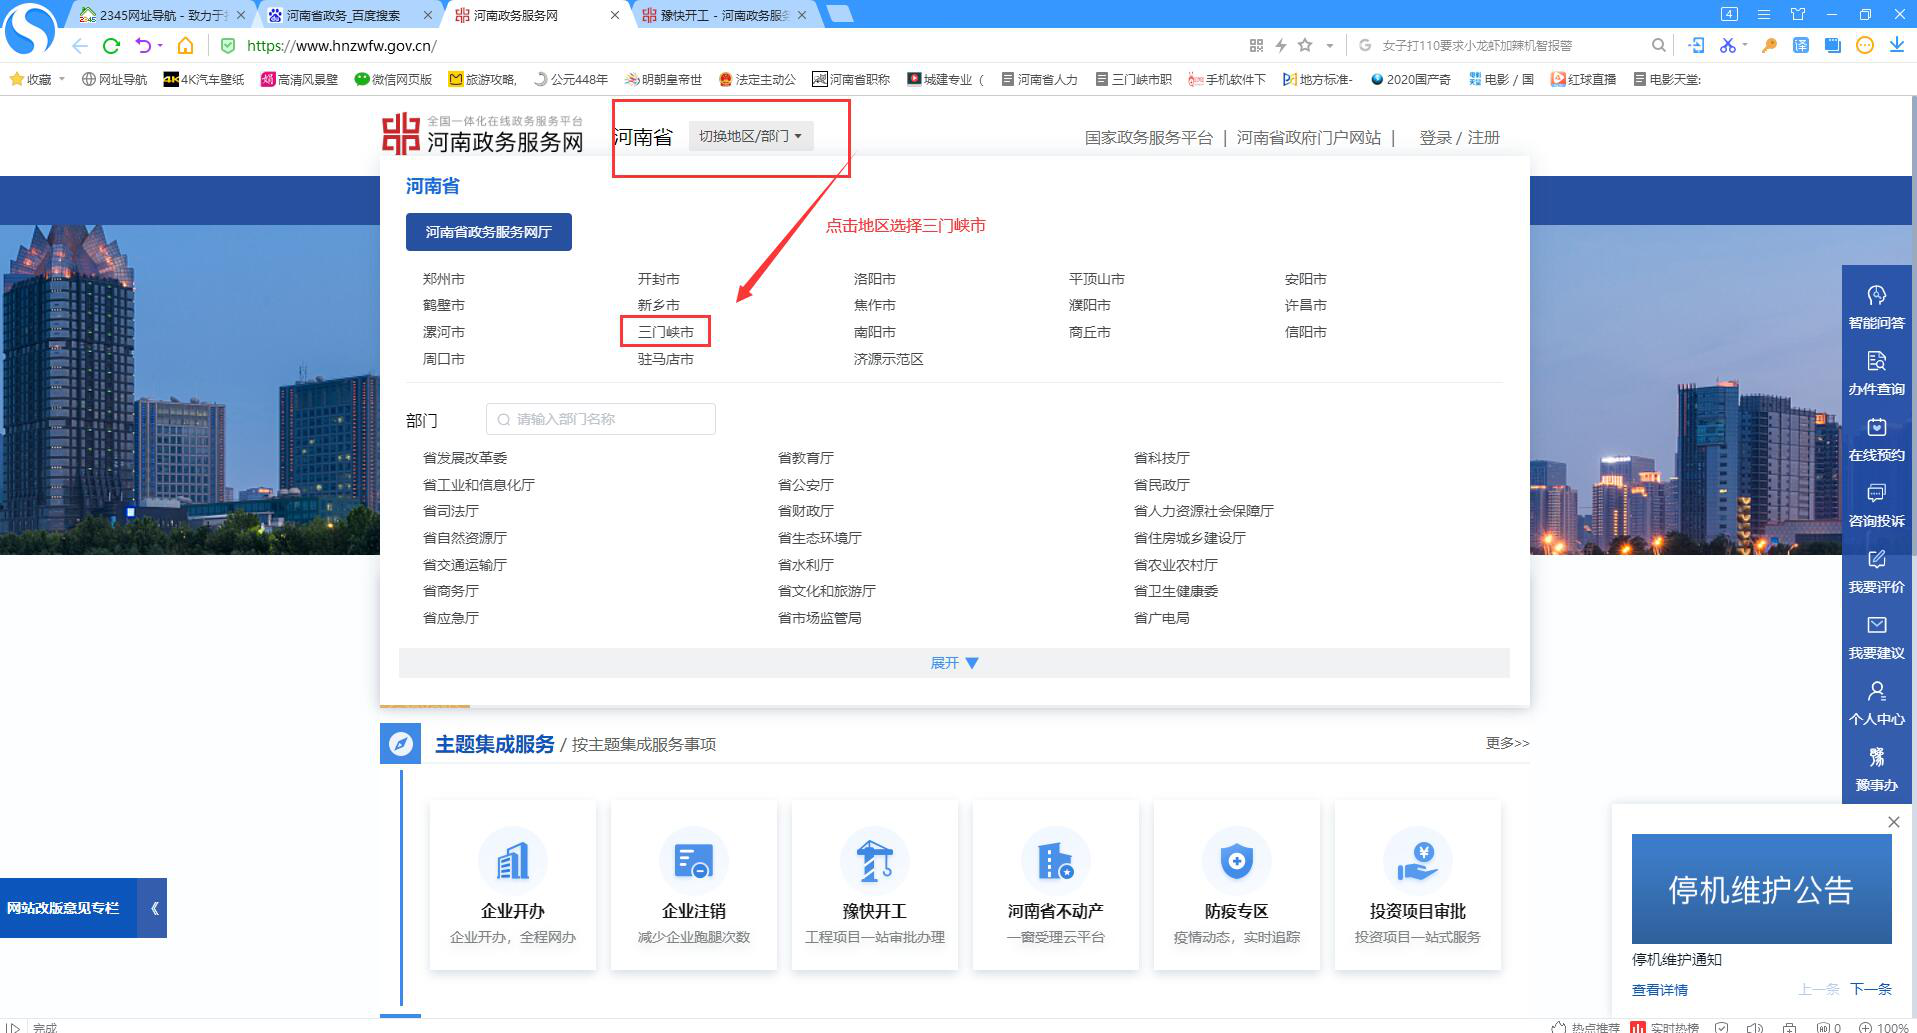Open the 在线预约 sidebar feature

pos(1877,440)
